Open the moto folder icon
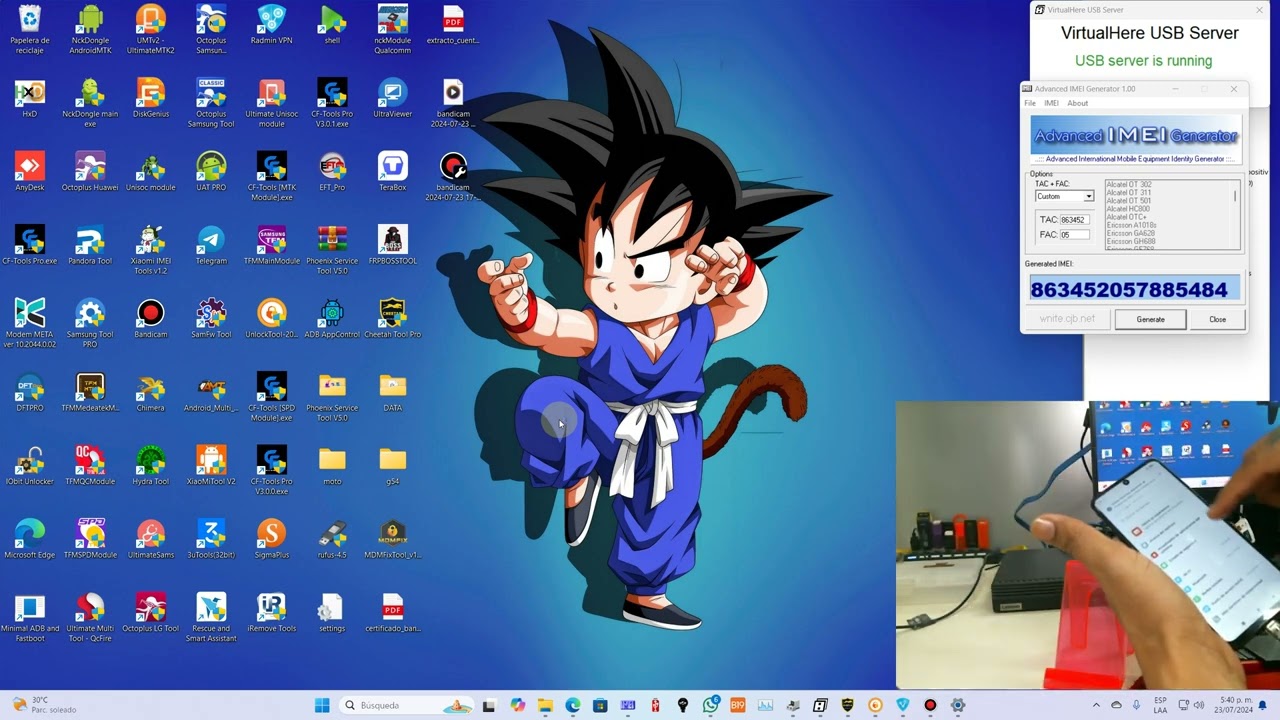1280x720 pixels. (x=332, y=466)
